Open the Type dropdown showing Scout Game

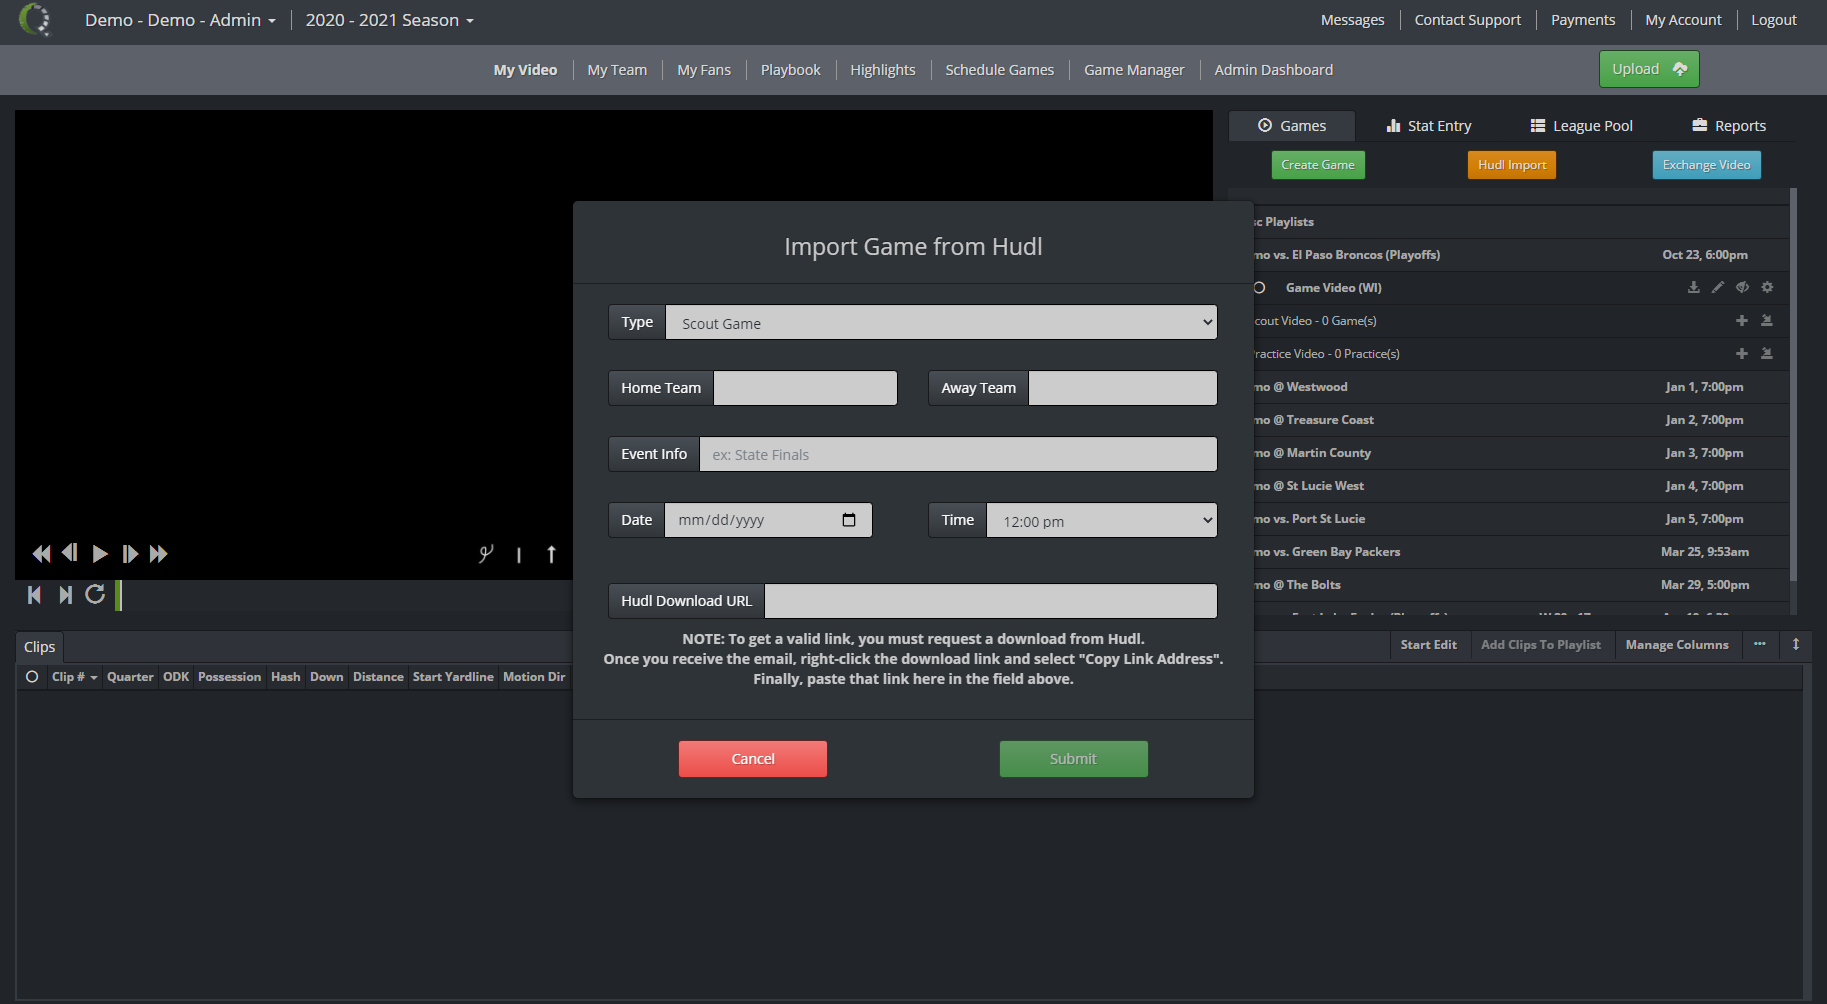click(941, 322)
